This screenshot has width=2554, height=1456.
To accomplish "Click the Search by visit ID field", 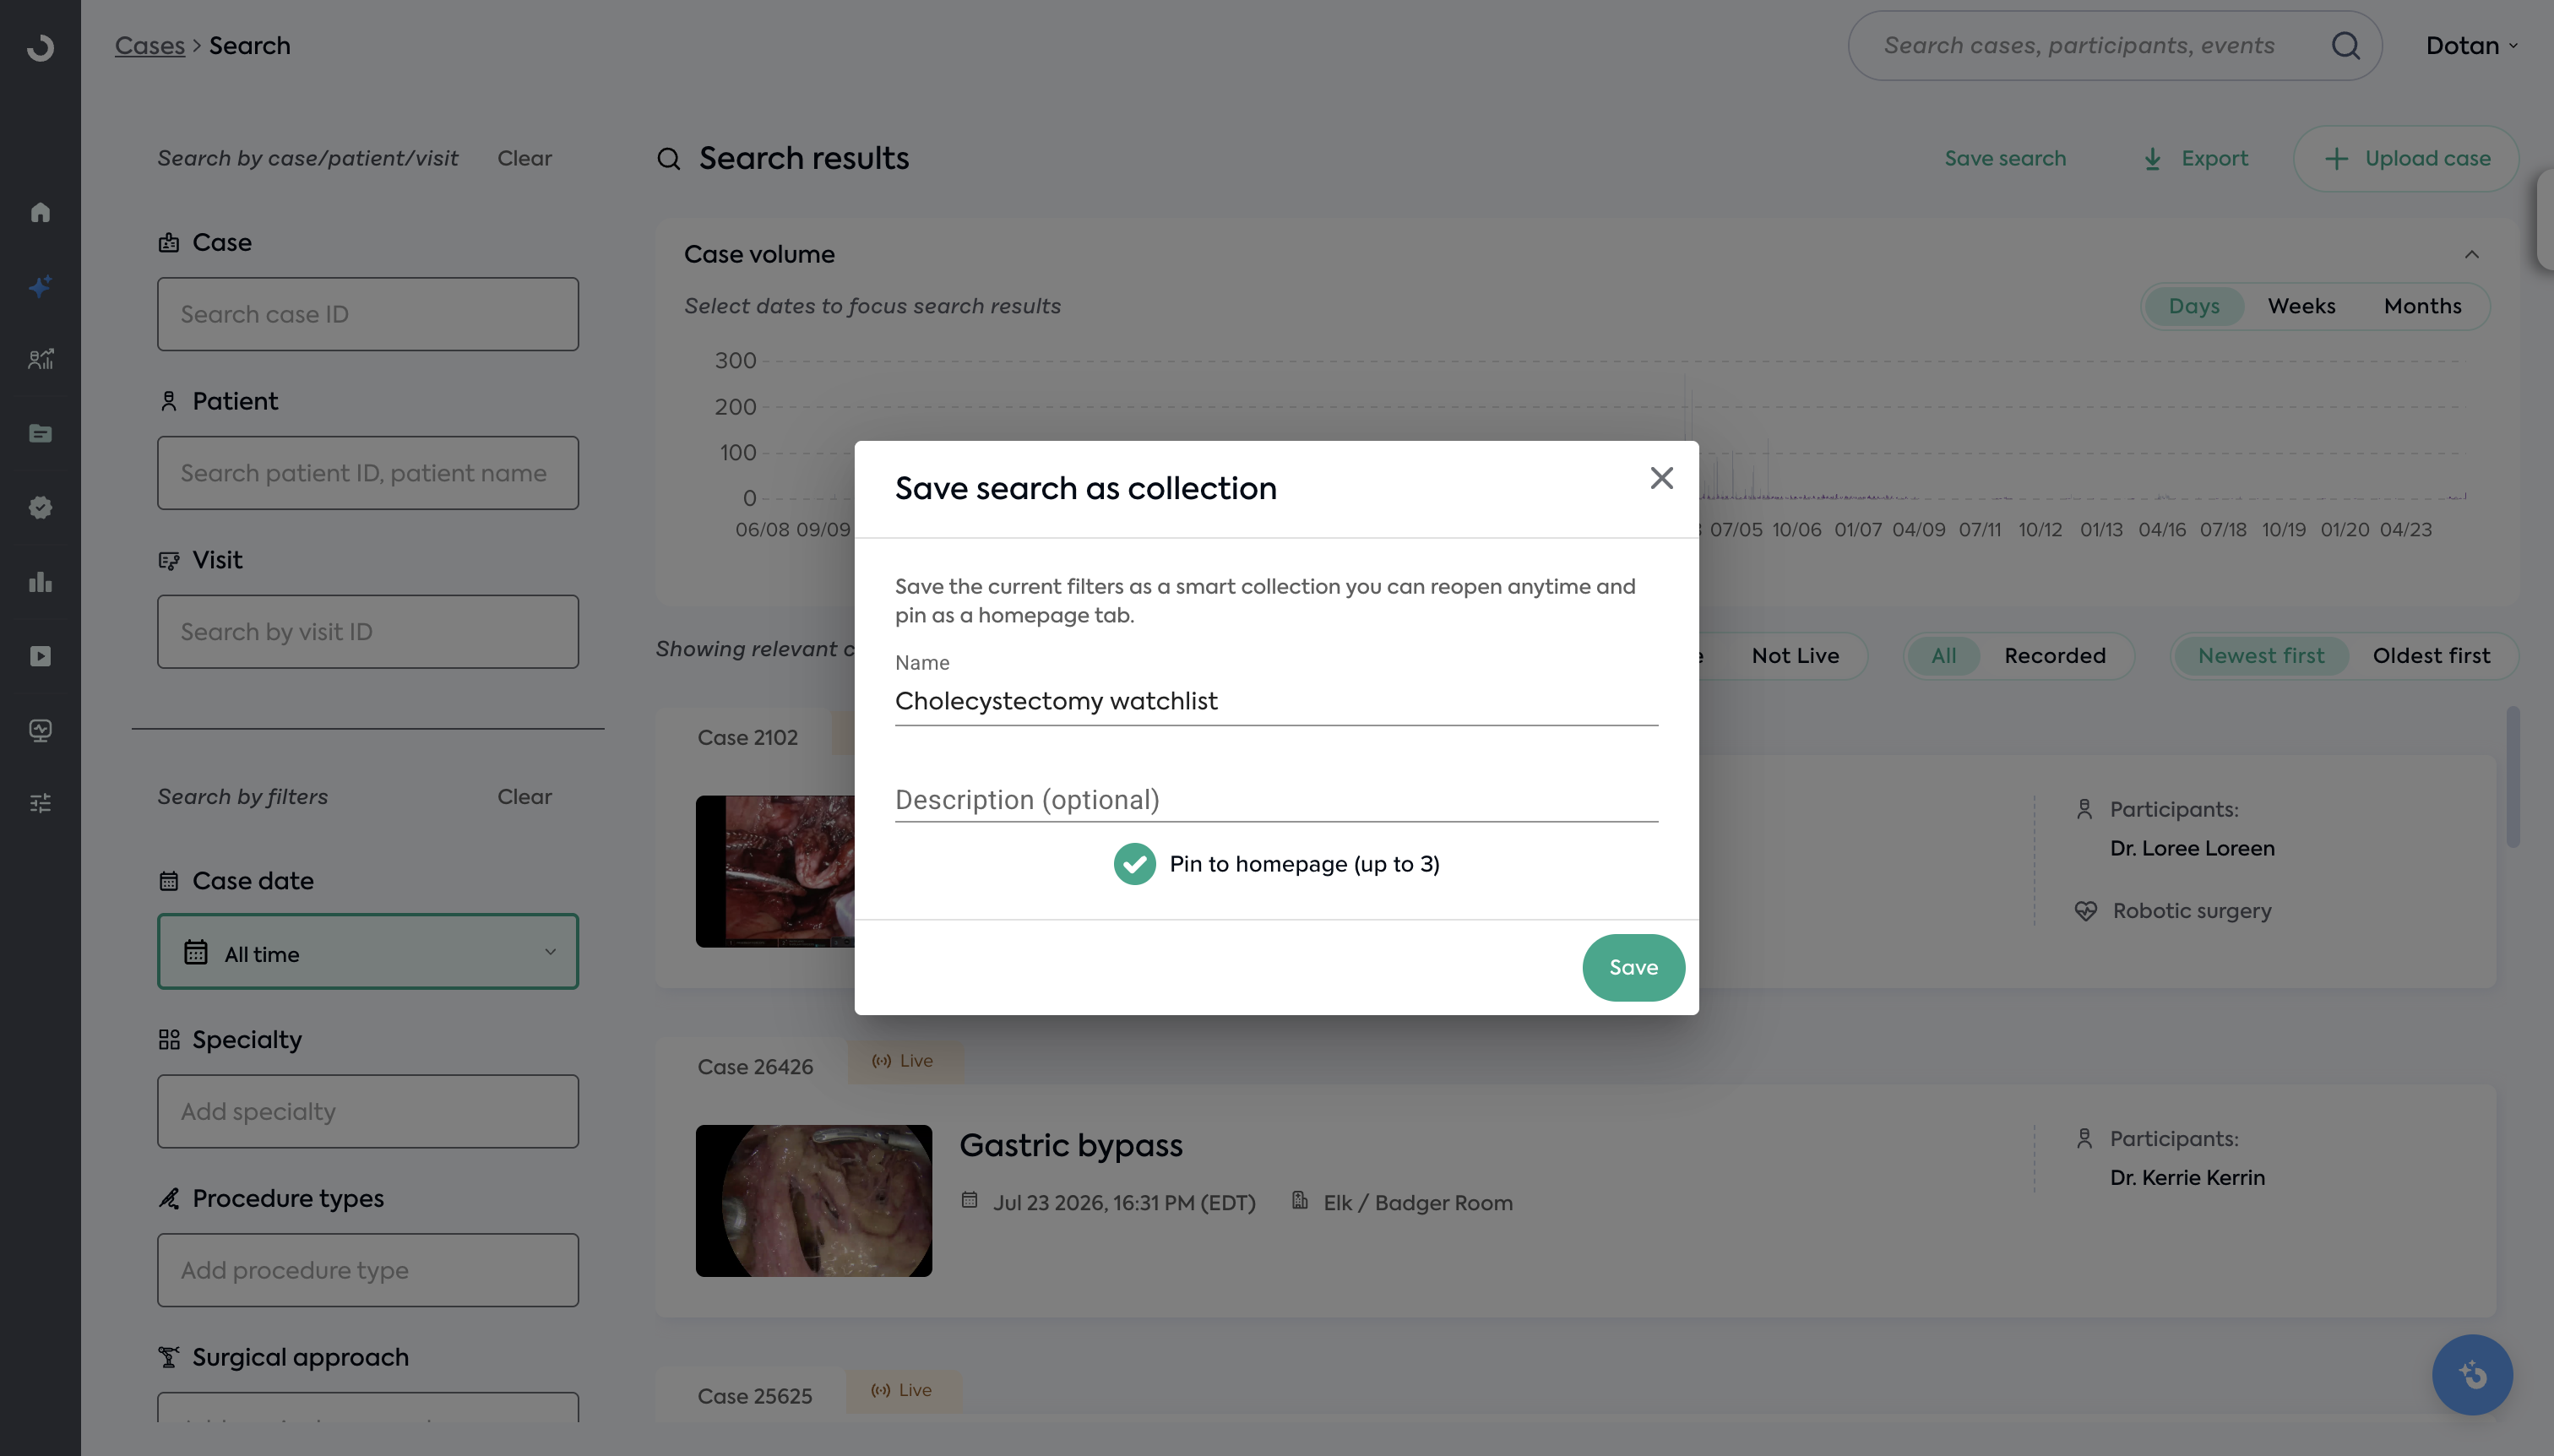I will point(368,632).
